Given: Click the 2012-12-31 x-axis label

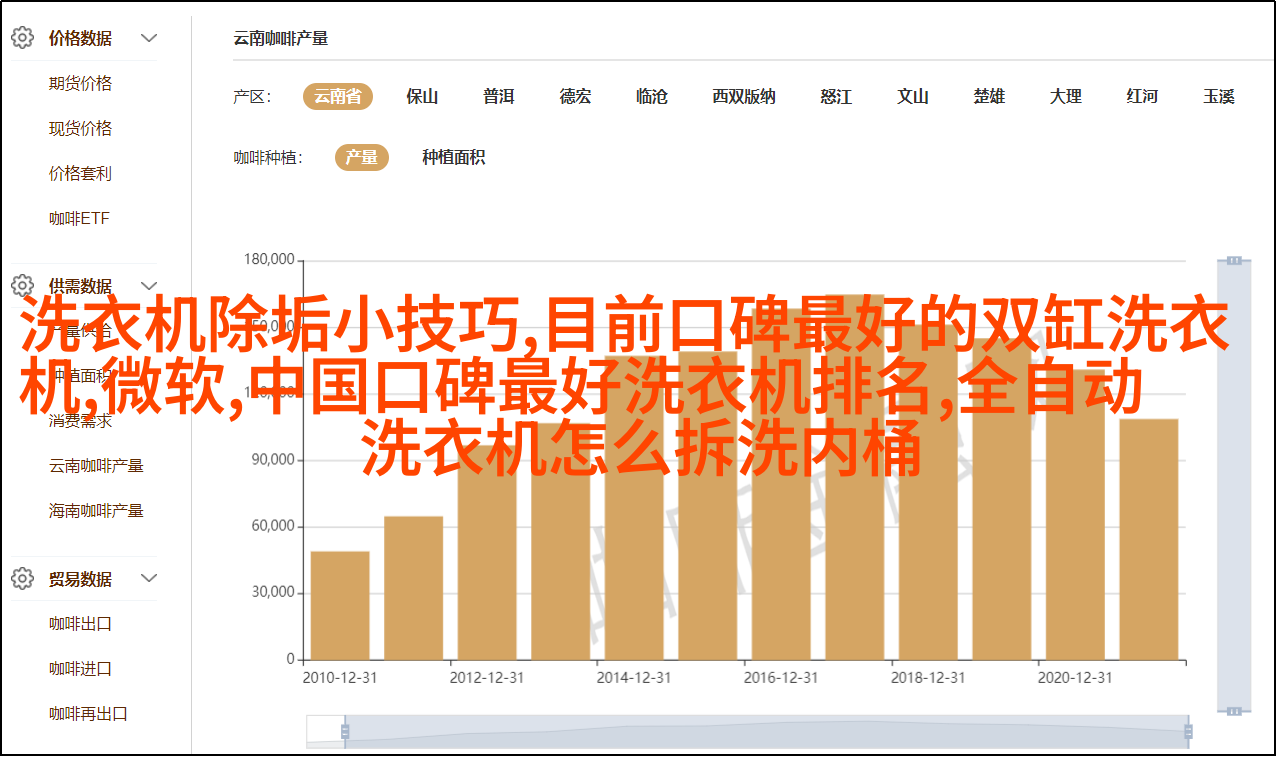Looking at the screenshot, I should point(487,677).
